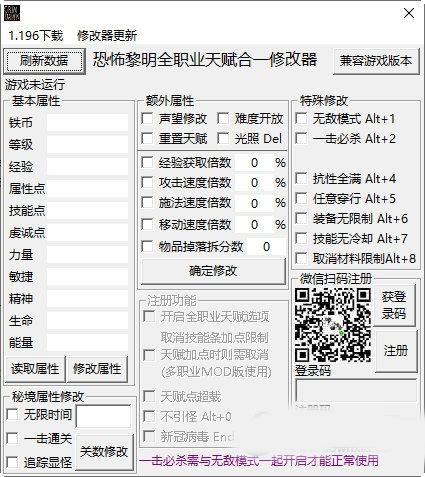Enable 一击必杀 Alt+2 checkbox
The width and height of the screenshot is (425, 477).
coord(301,138)
